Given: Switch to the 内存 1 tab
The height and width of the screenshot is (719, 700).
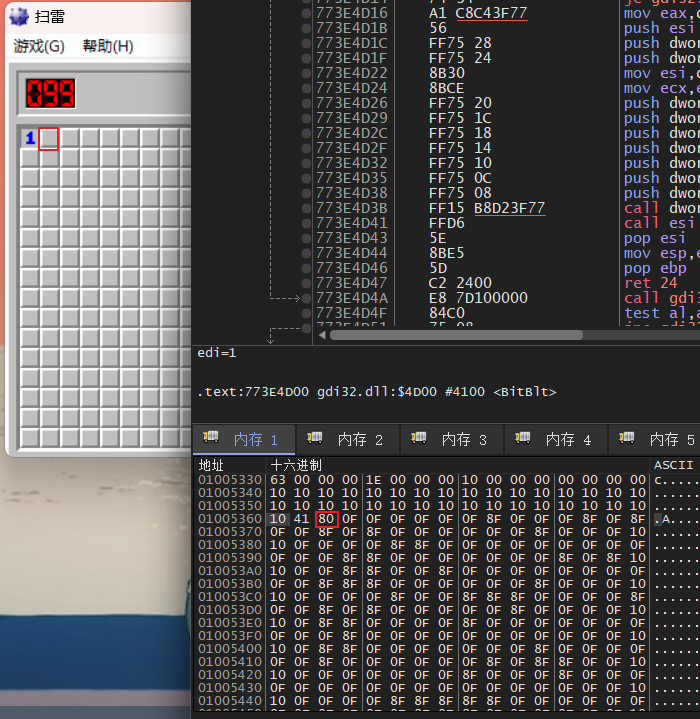Looking at the screenshot, I should click(243, 439).
